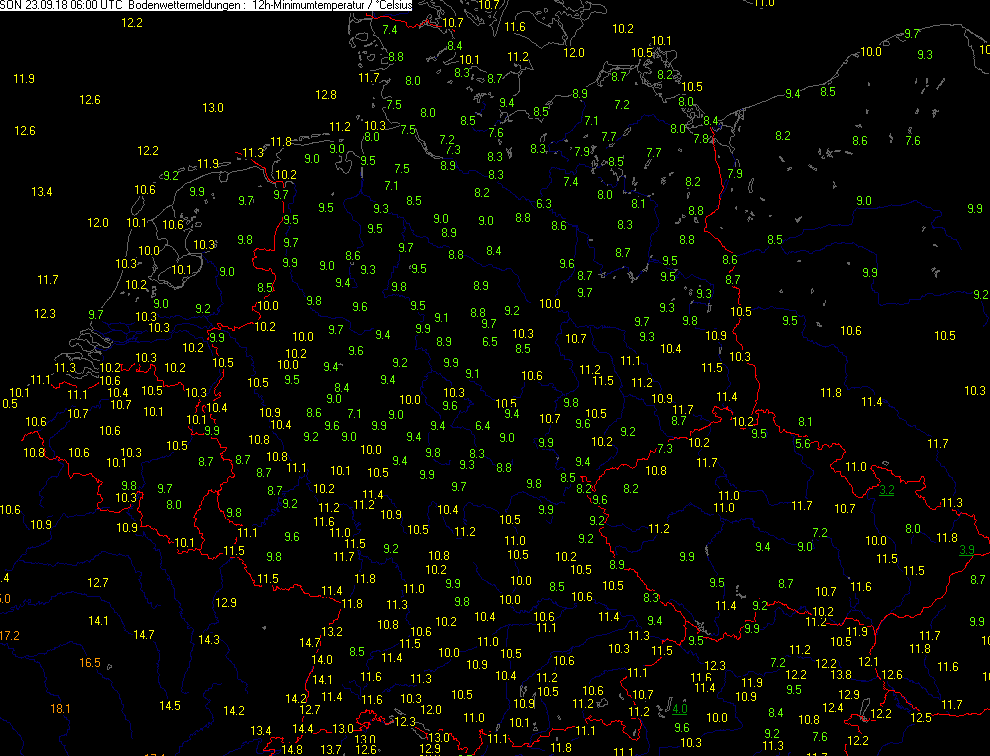Viewport: 990px width, 756px height.
Task: Click the 14.5 temperature reading
Action: point(170,705)
